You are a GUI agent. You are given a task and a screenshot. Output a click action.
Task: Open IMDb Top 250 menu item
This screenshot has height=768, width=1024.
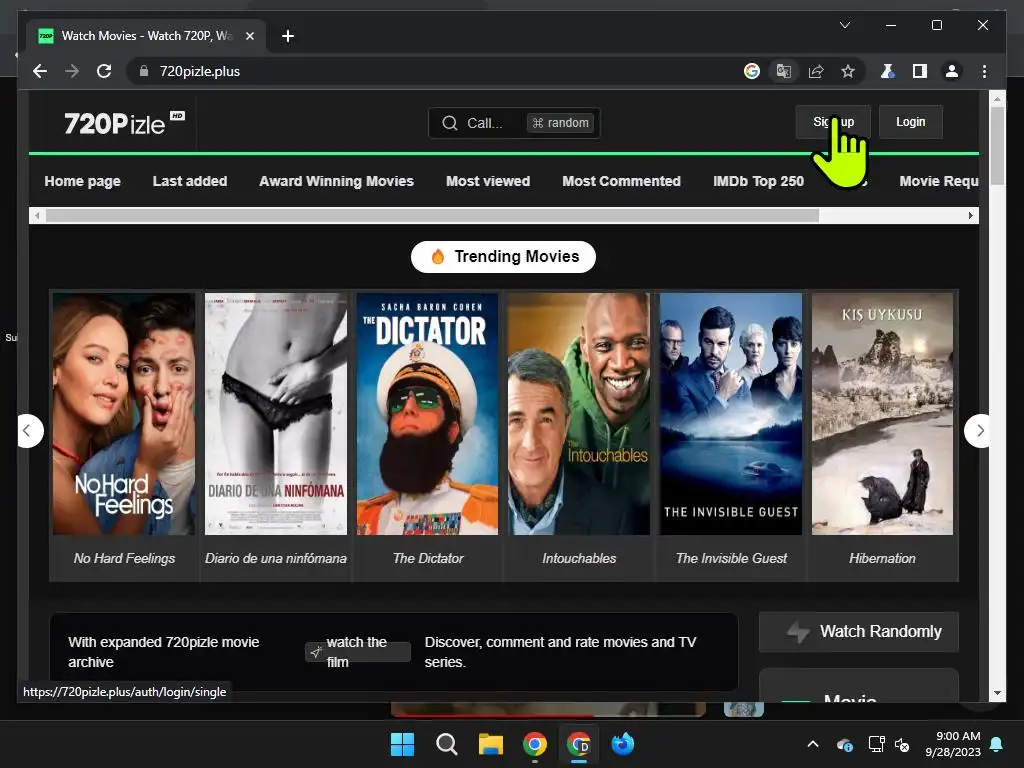[x=758, y=181]
